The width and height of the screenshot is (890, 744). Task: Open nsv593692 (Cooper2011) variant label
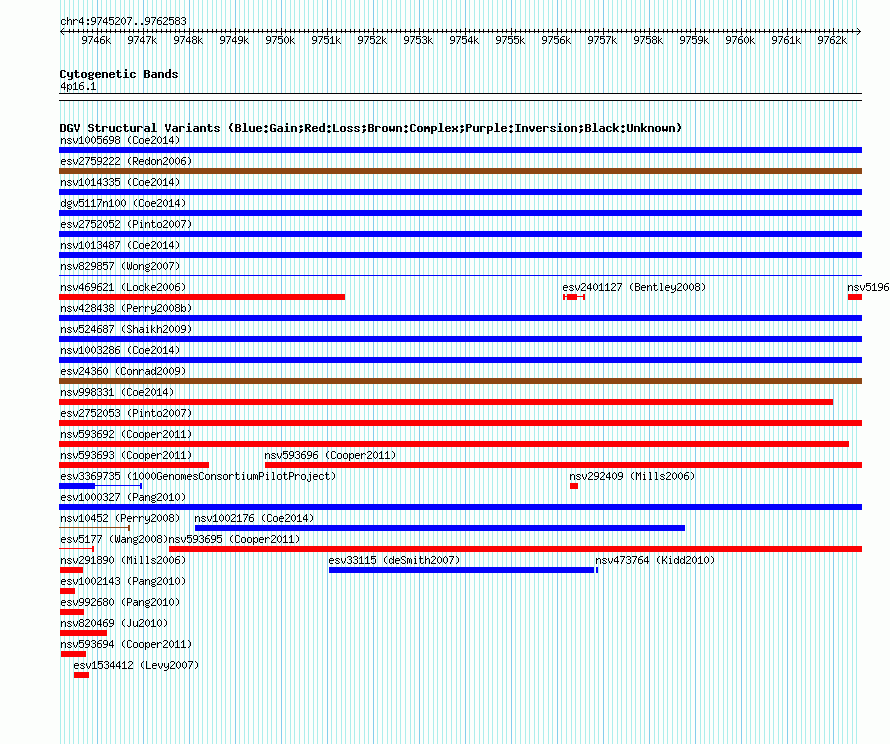point(126,434)
